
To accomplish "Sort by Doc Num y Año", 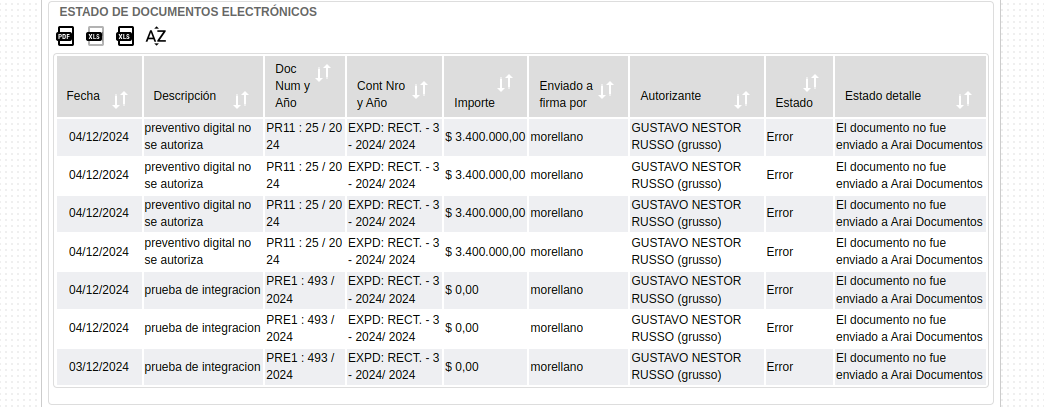I will click(x=323, y=73).
